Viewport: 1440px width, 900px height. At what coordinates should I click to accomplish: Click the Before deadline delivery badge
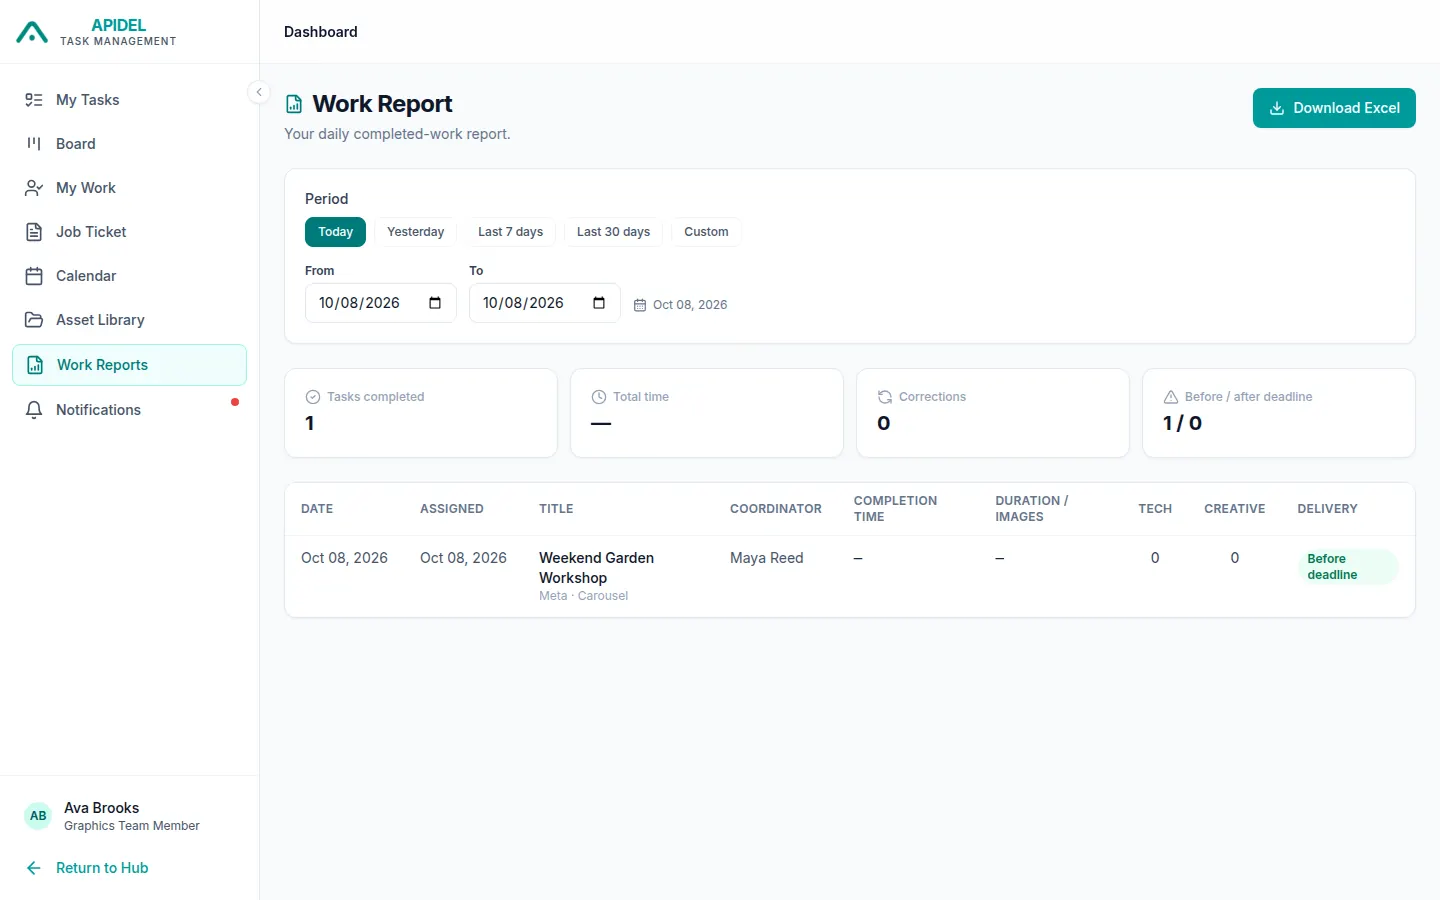pyautogui.click(x=1348, y=567)
